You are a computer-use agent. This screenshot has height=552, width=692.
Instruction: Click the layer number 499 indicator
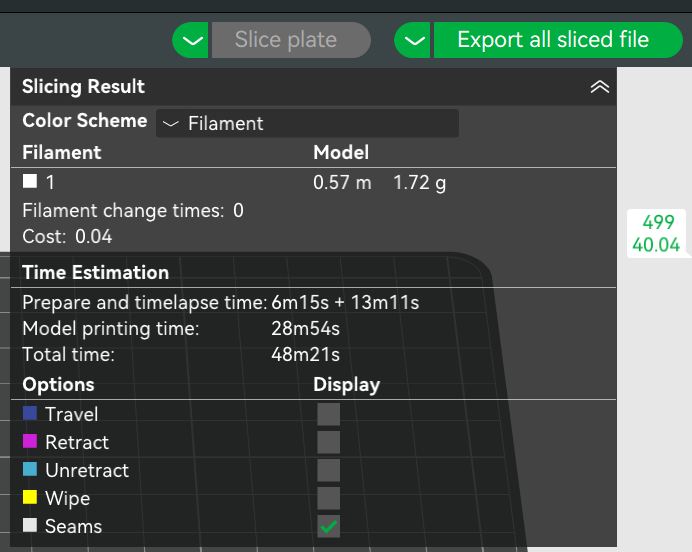click(x=658, y=222)
